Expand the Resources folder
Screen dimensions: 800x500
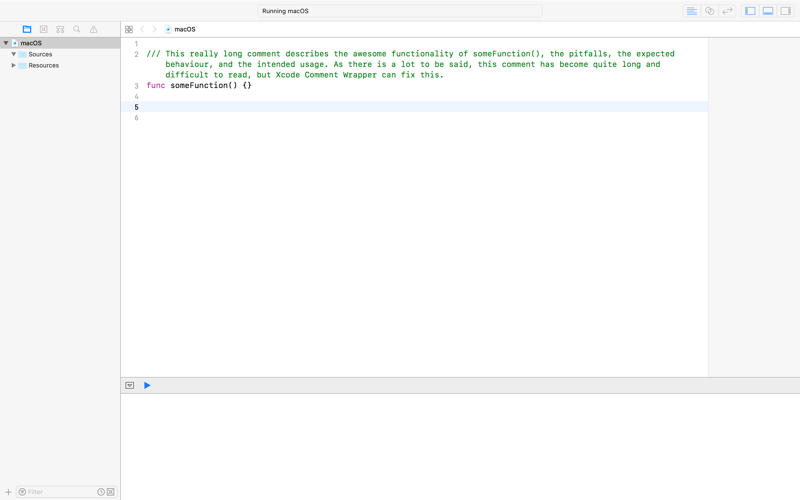pyautogui.click(x=14, y=65)
